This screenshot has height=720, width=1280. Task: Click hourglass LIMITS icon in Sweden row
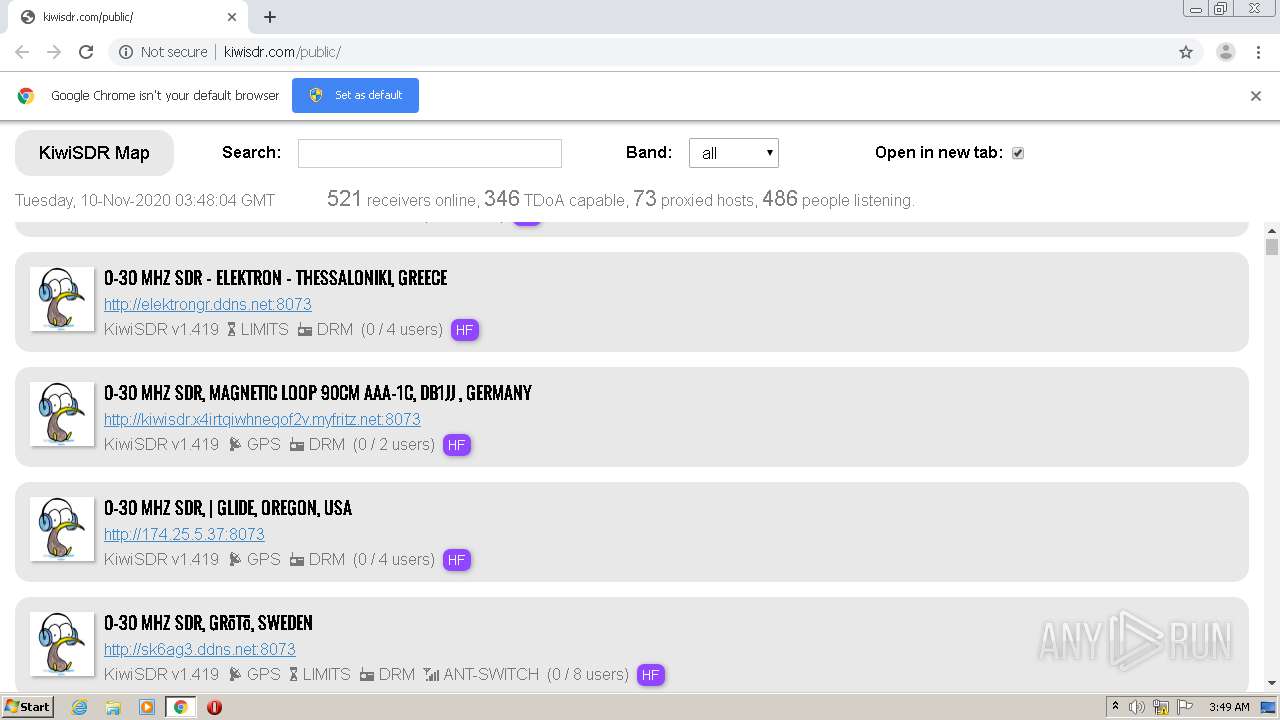click(x=294, y=674)
